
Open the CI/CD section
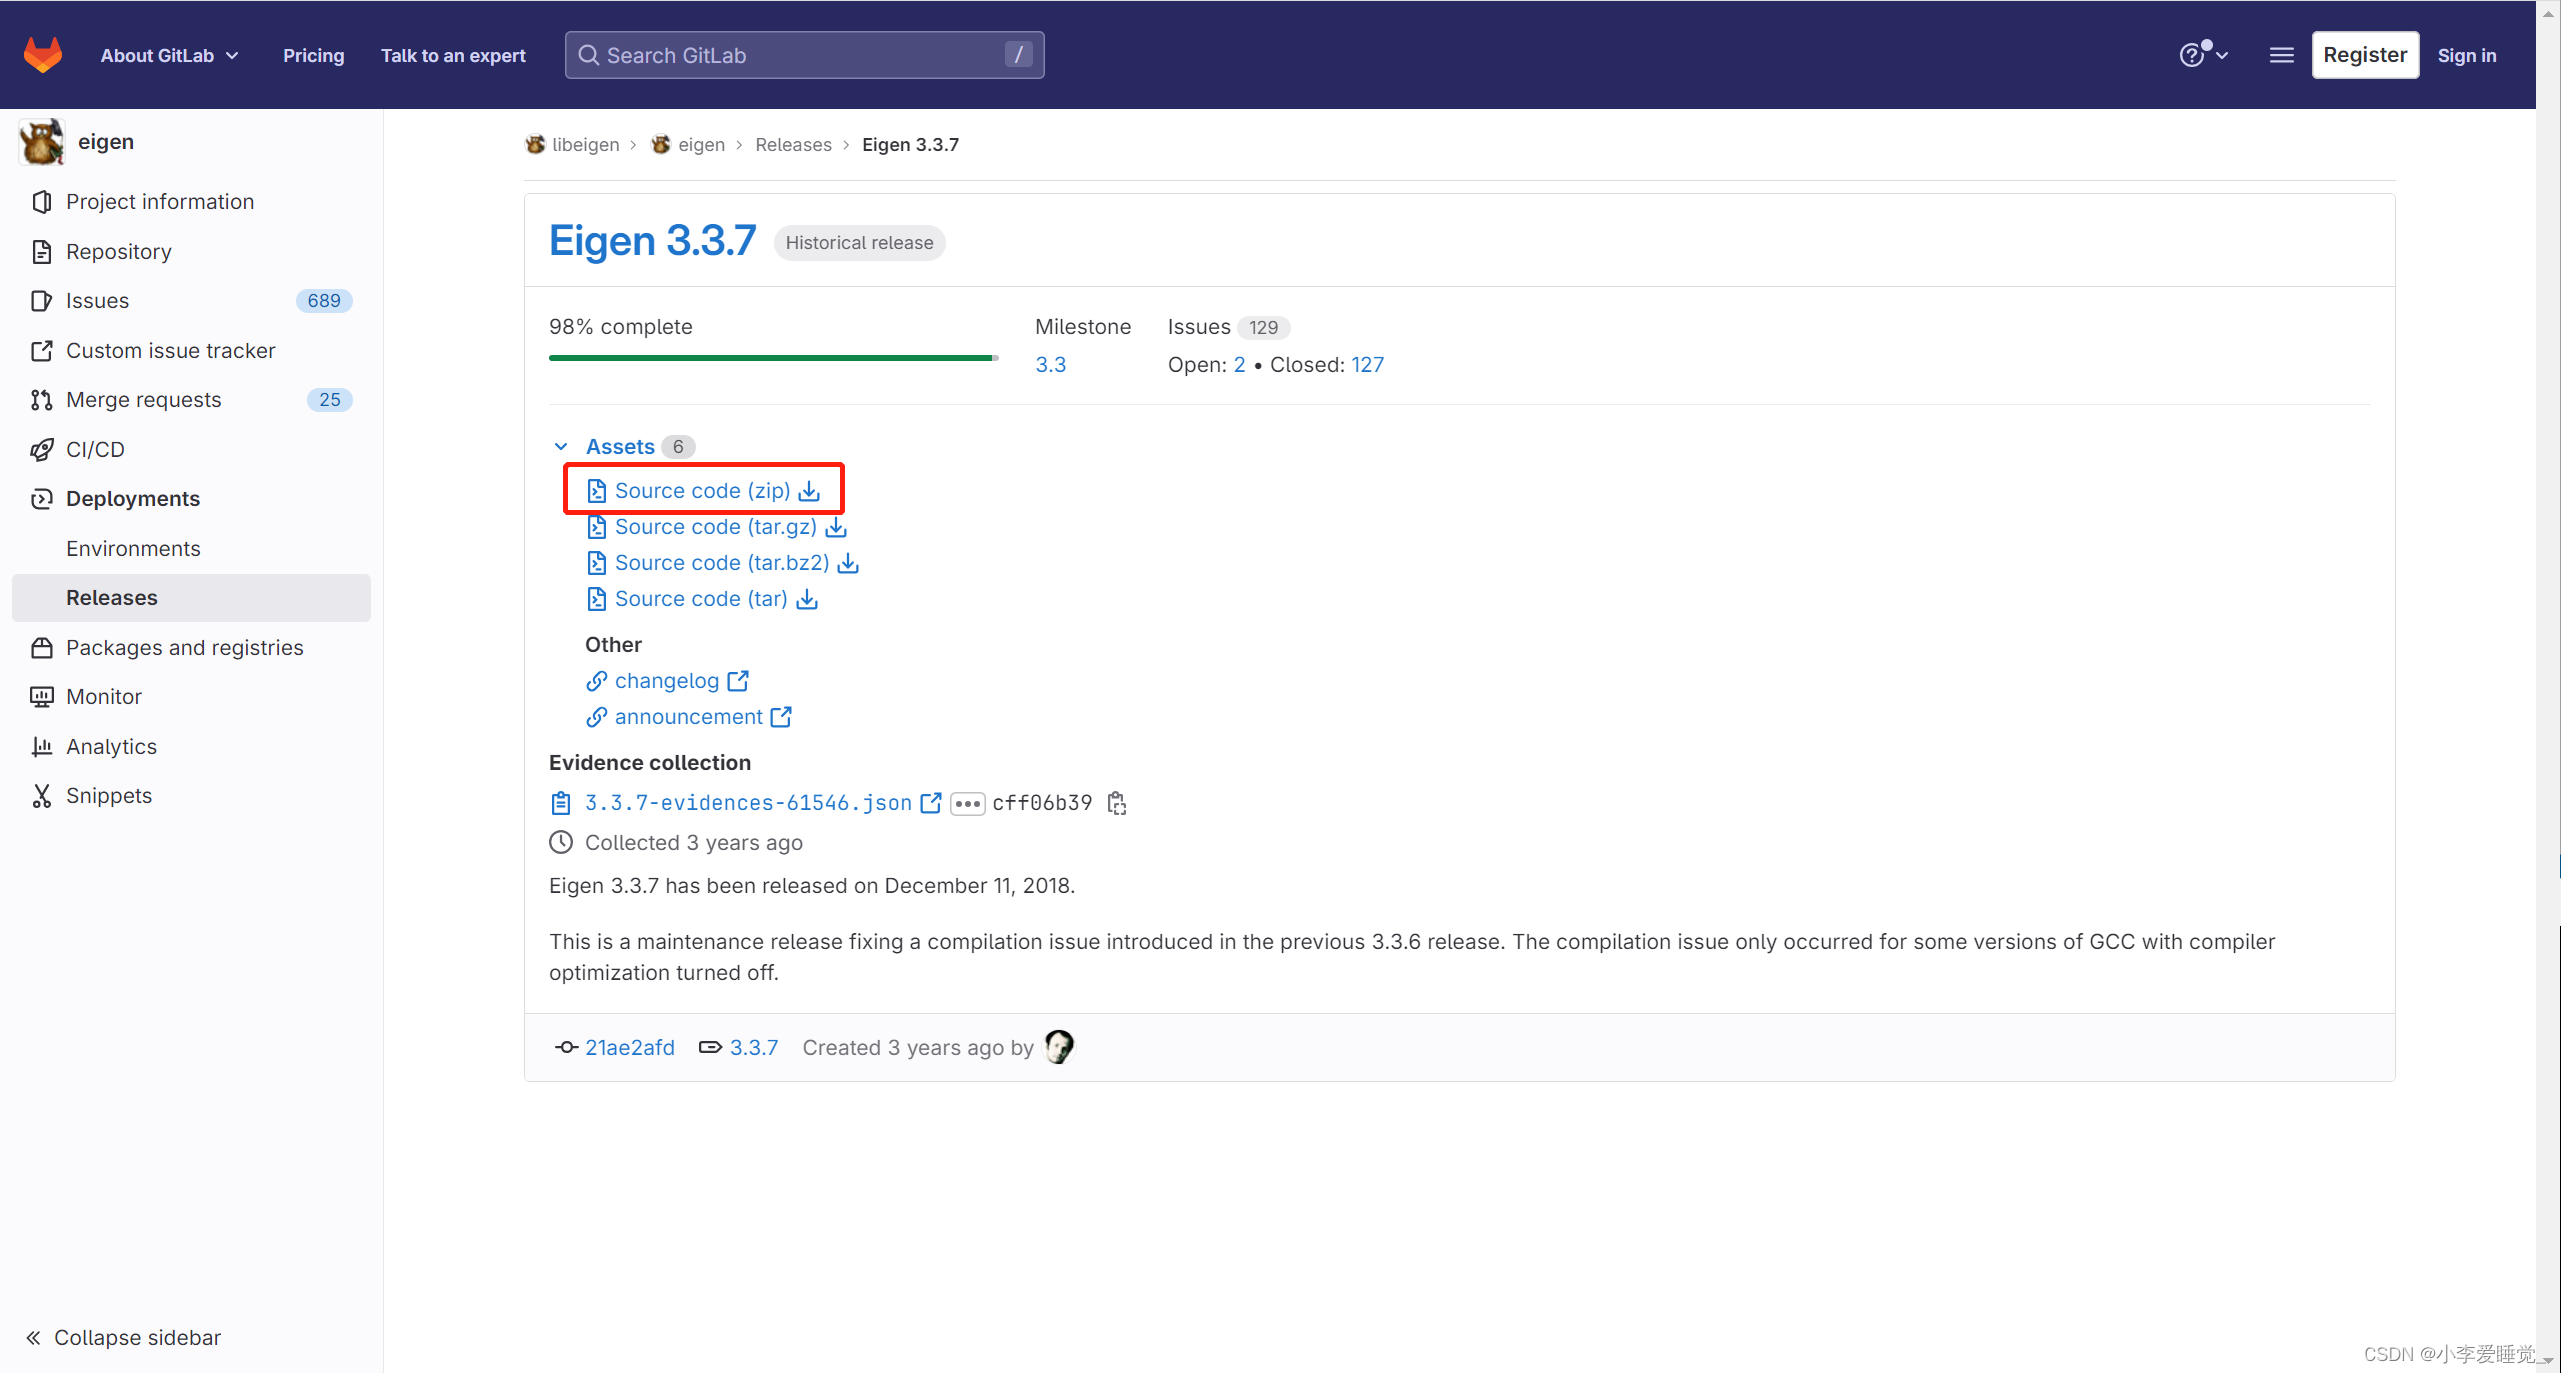(95, 448)
